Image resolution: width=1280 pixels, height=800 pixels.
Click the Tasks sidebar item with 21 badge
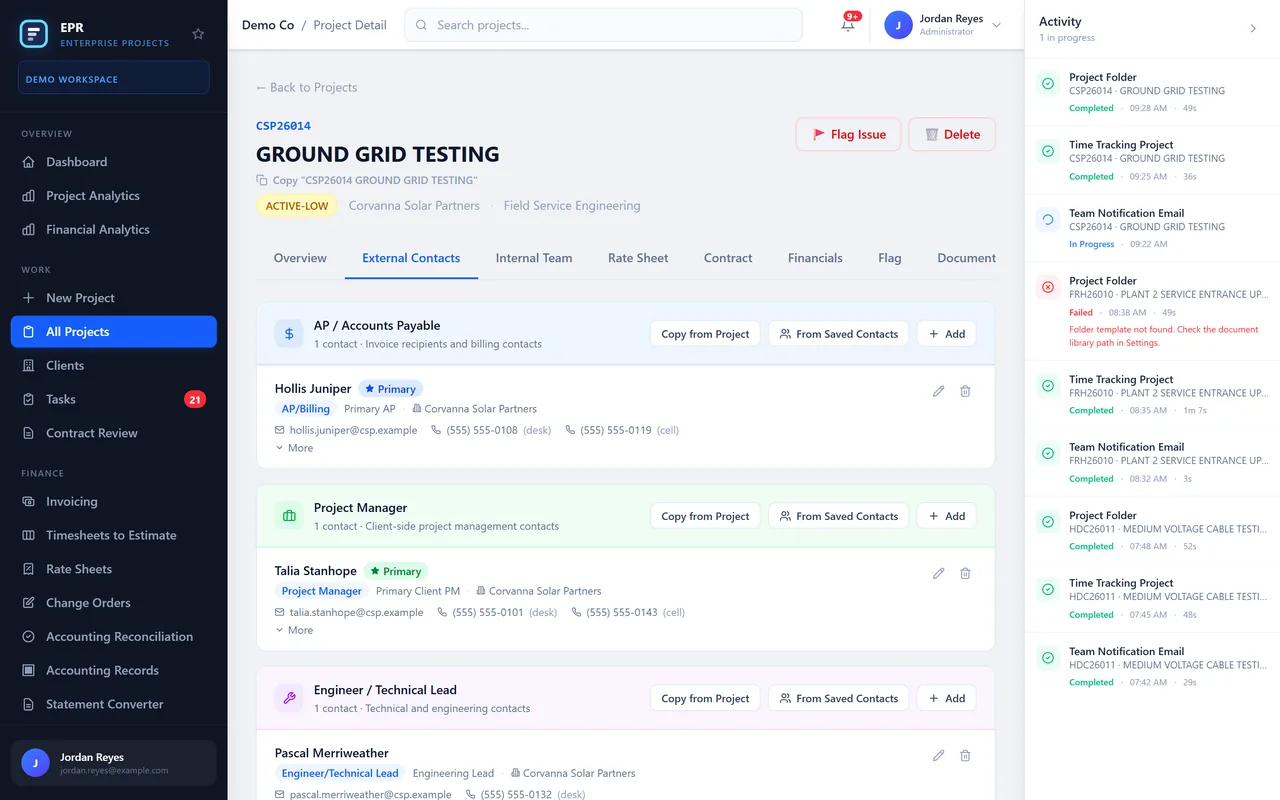click(x=114, y=399)
